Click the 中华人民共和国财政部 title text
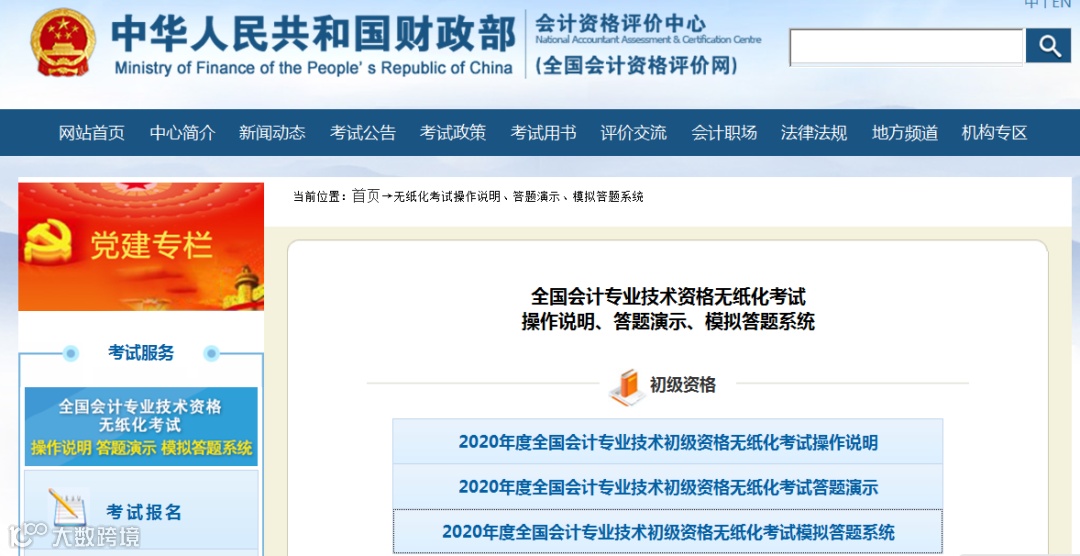Image resolution: width=1080 pixels, height=556 pixels. tap(313, 34)
